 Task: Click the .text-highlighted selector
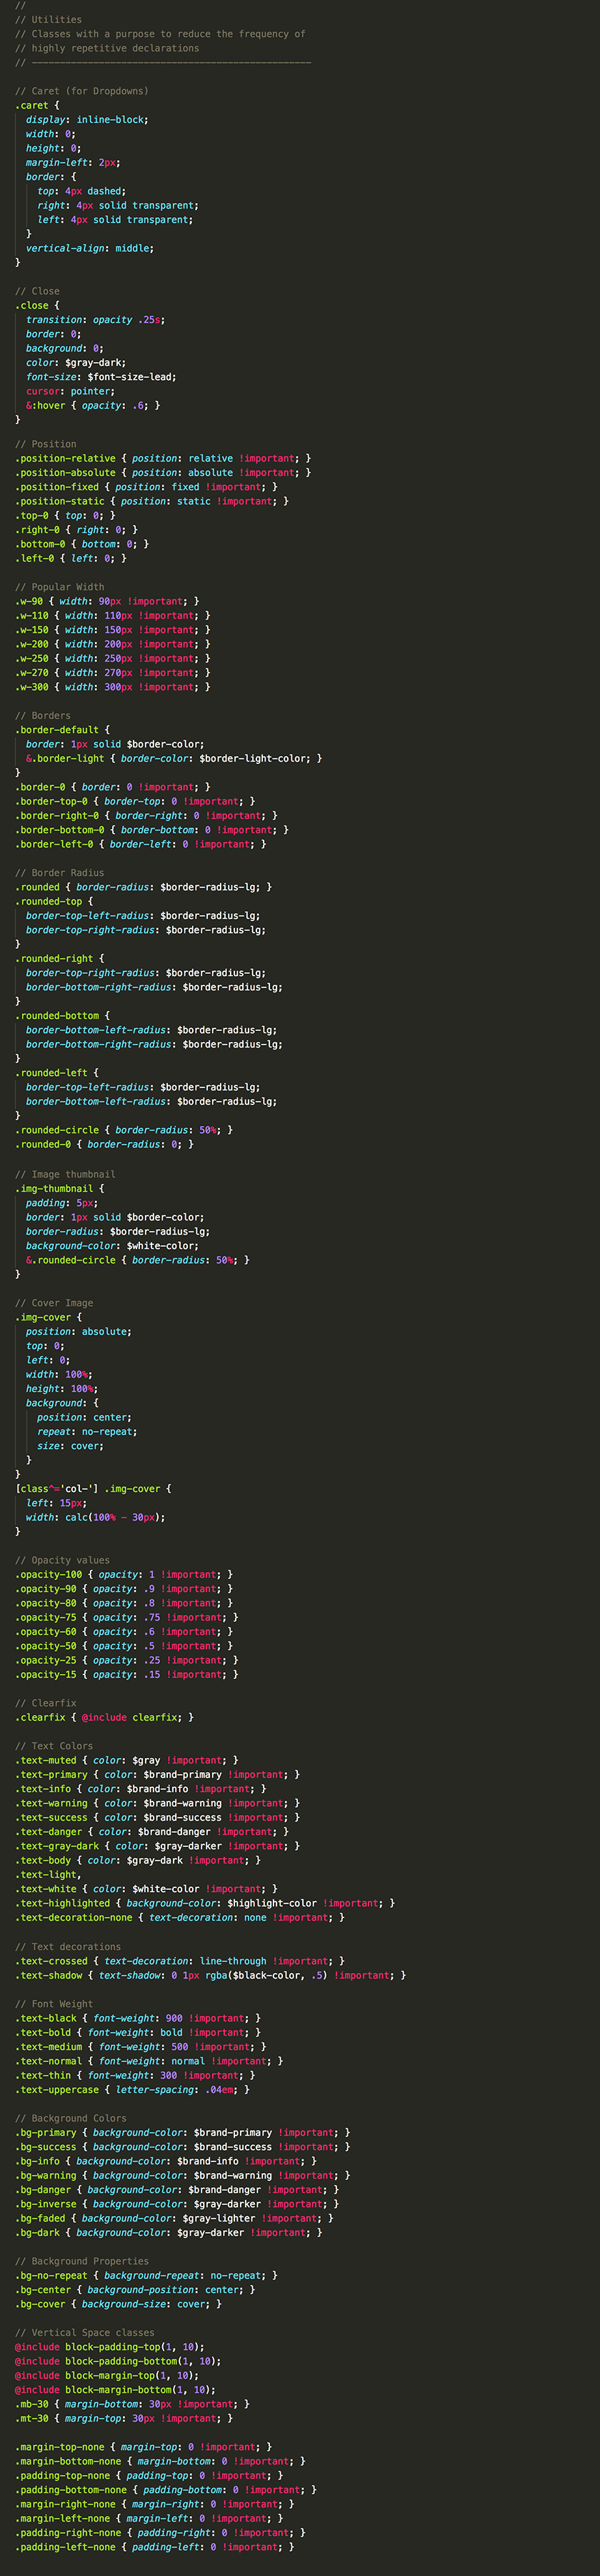tap(62, 1903)
